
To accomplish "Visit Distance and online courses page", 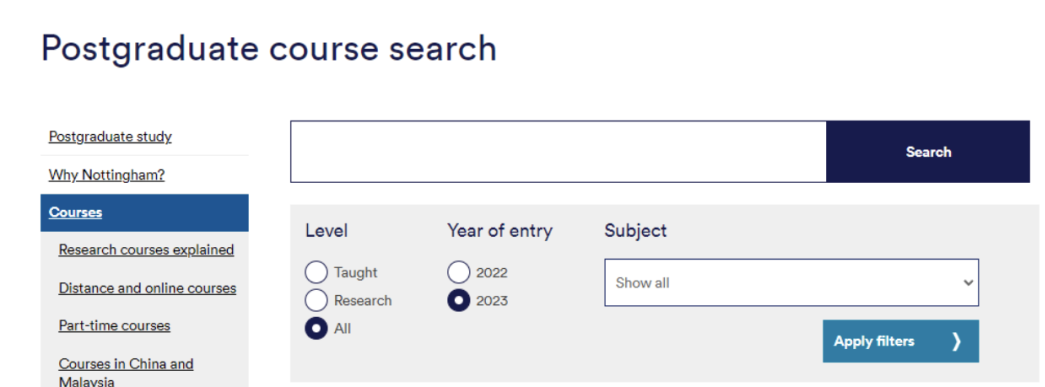I will click(147, 288).
